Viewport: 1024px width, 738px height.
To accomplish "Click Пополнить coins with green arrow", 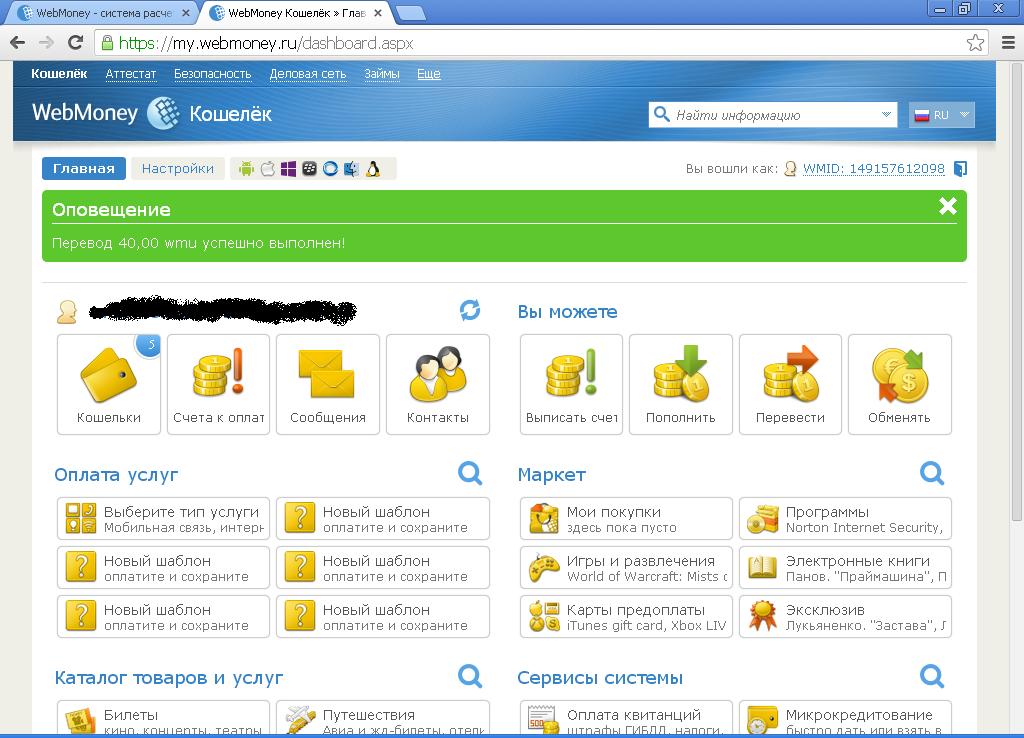I will tap(680, 384).
